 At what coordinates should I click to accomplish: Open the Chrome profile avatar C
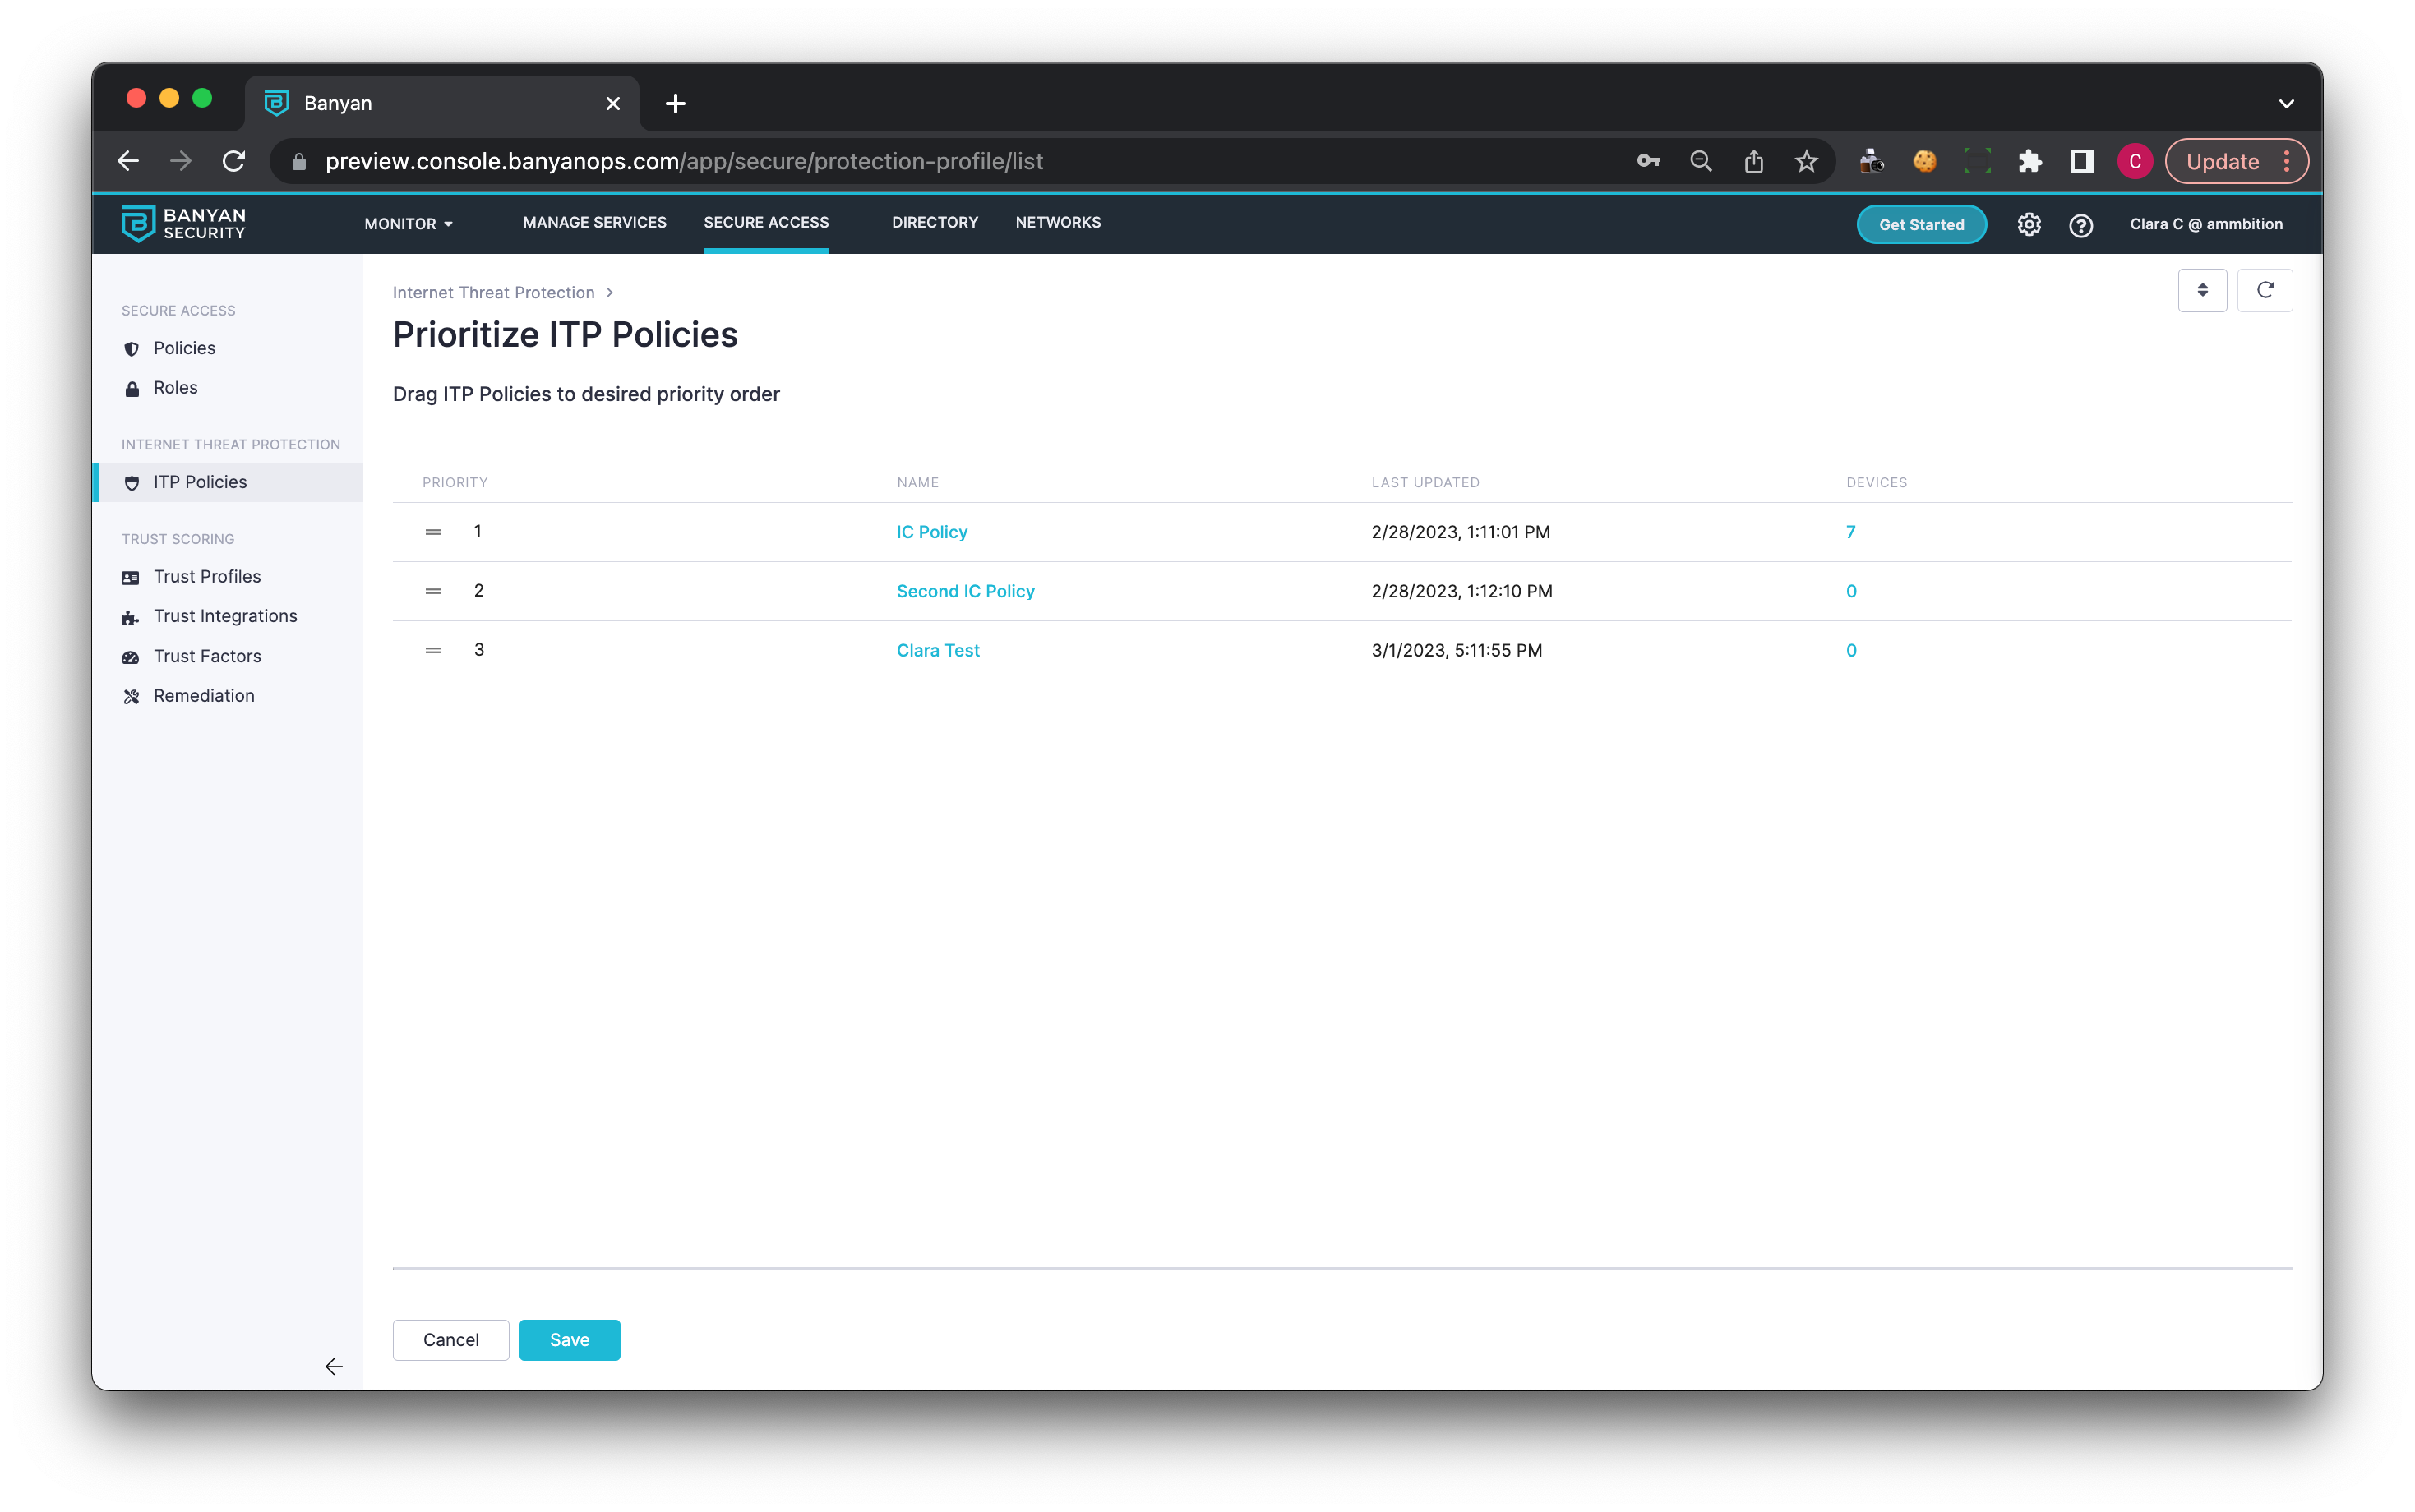pyautogui.click(x=2134, y=161)
